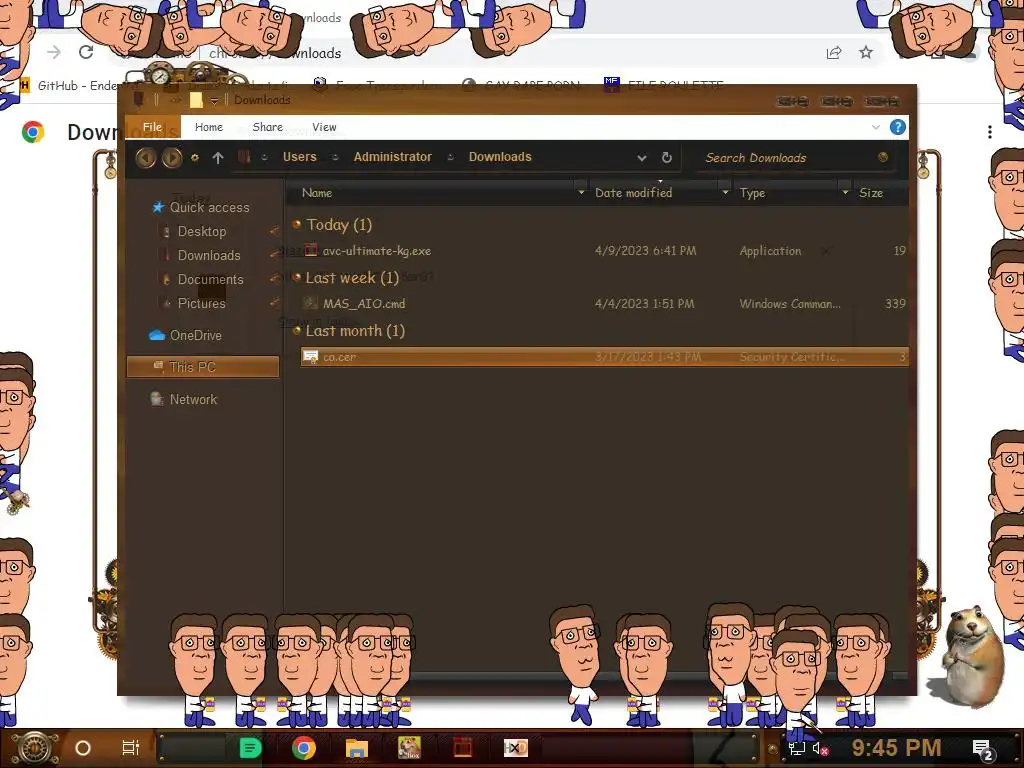The height and width of the screenshot is (768, 1024).
Task: Bookmark the page with Chrome's star icon
Action: pos(866,52)
